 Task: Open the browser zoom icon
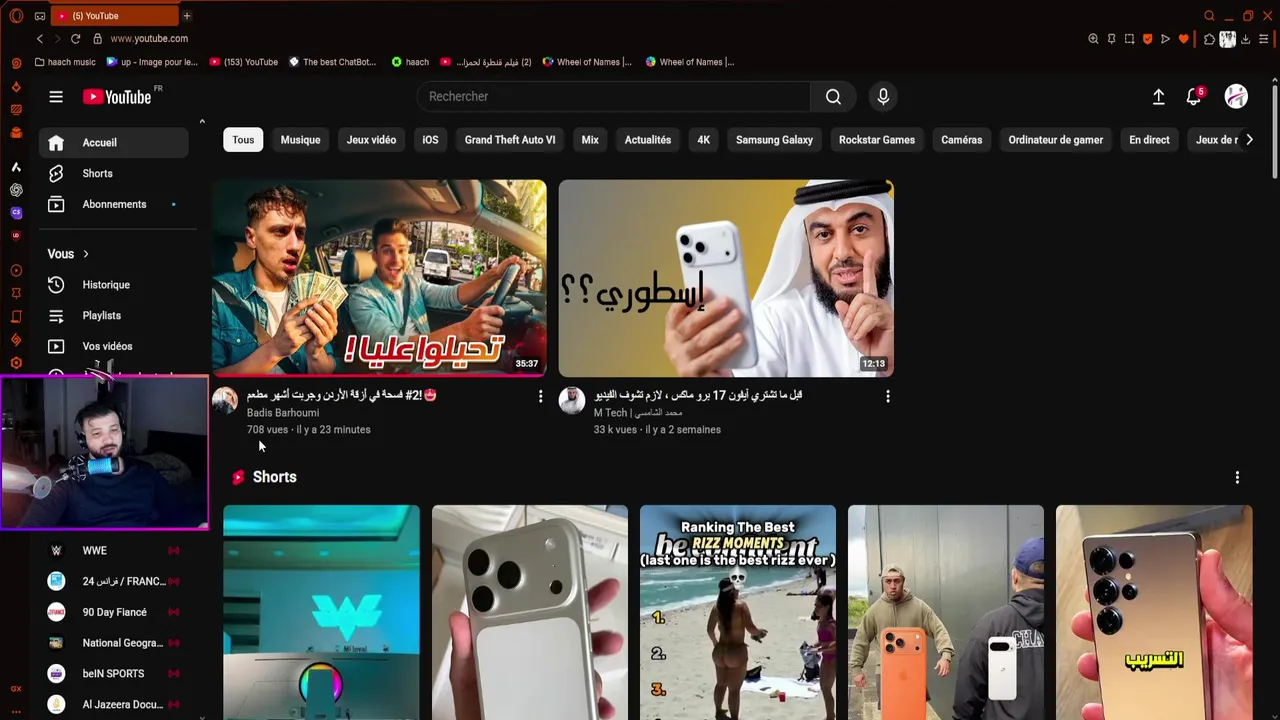pyautogui.click(x=1093, y=39)
